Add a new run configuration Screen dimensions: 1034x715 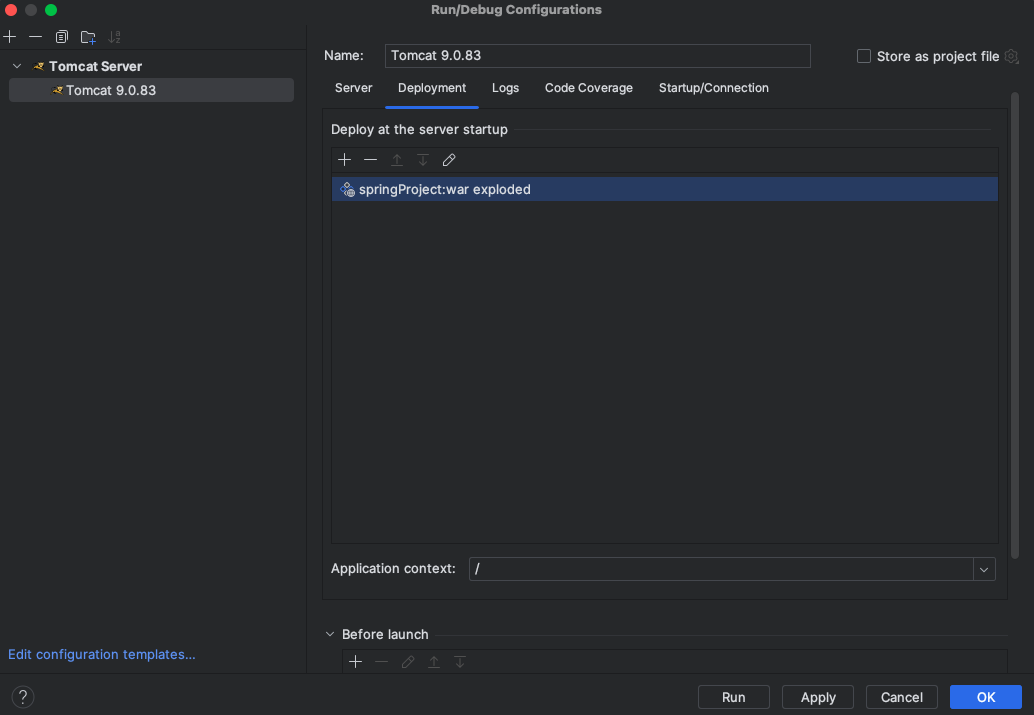pos(10,37)
